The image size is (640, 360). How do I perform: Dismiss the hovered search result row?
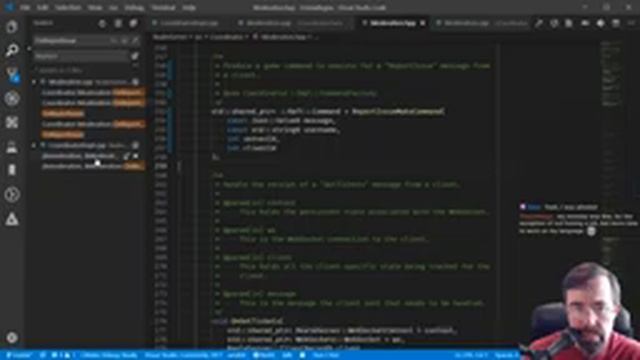pyautogui.click(x=136, y=156)
